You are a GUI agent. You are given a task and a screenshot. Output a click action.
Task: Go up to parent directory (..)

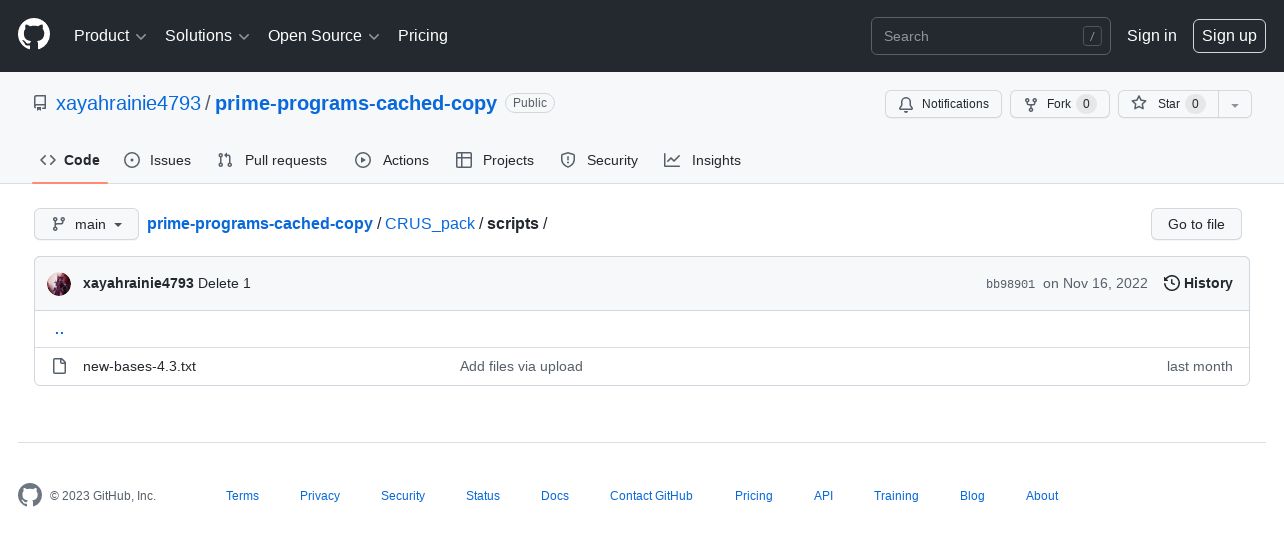click(59, 329)
